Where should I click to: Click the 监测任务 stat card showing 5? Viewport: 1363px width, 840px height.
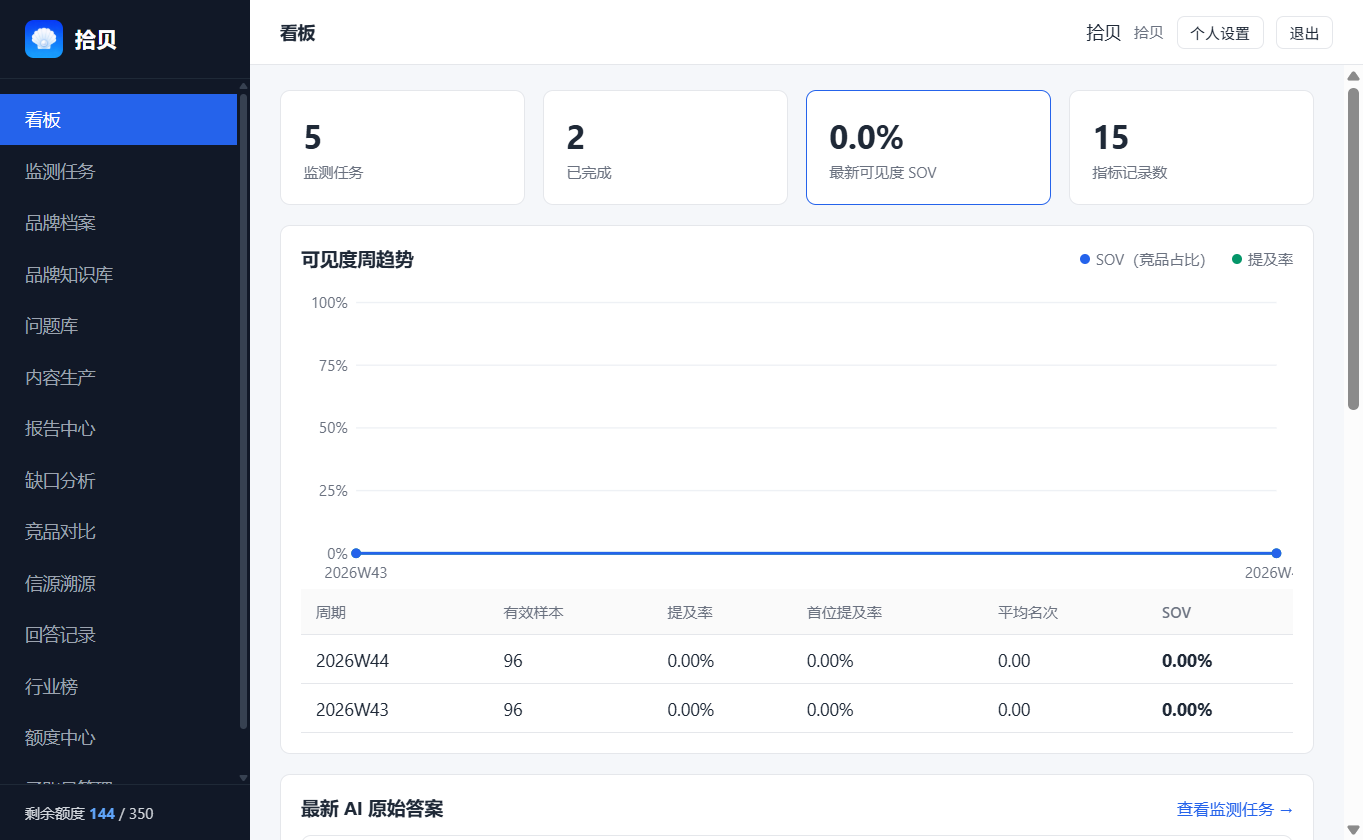(x=402, y=148)
